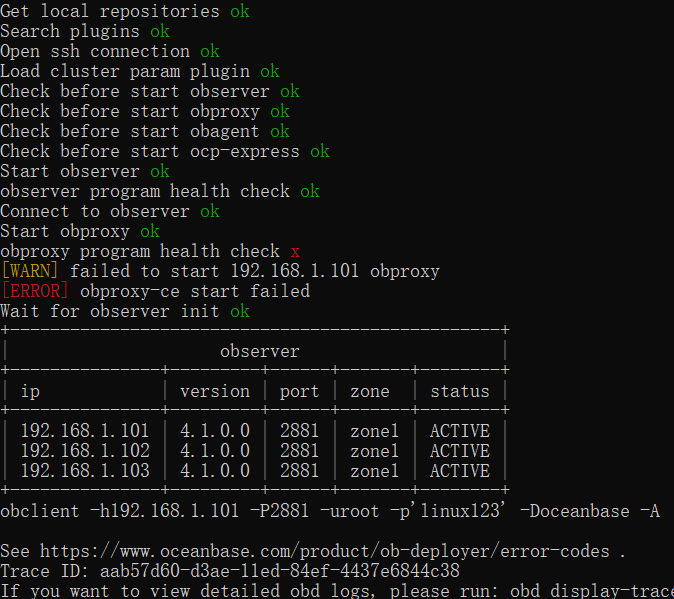Image resolution: width=674 pixels, height=599 pixels.
Task: Click 'observer program health check' line
Action: (160, 191)
